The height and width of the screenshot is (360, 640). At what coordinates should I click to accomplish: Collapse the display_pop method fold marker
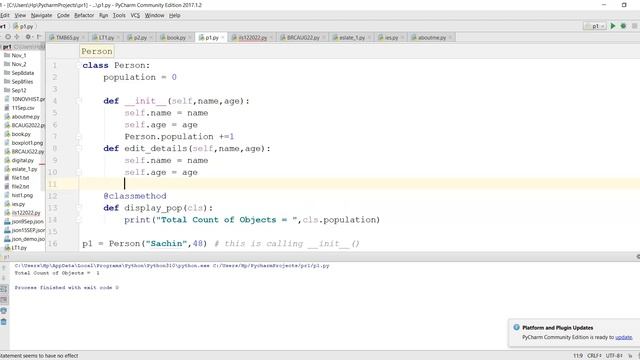point(79,208)
